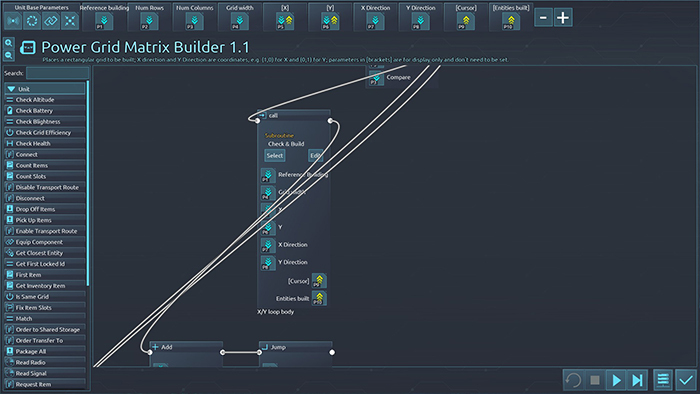
Task: Confirm changes with the checkmark button
Action: pyautogui.click(x=686, y=380)
